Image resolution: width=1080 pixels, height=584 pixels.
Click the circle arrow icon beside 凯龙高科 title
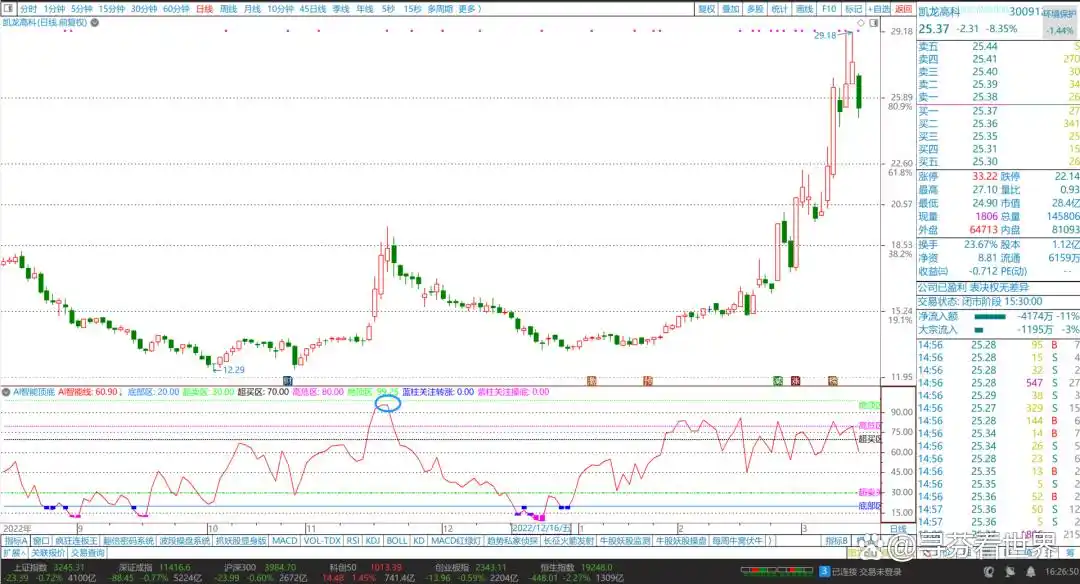(x=92, y=21)
